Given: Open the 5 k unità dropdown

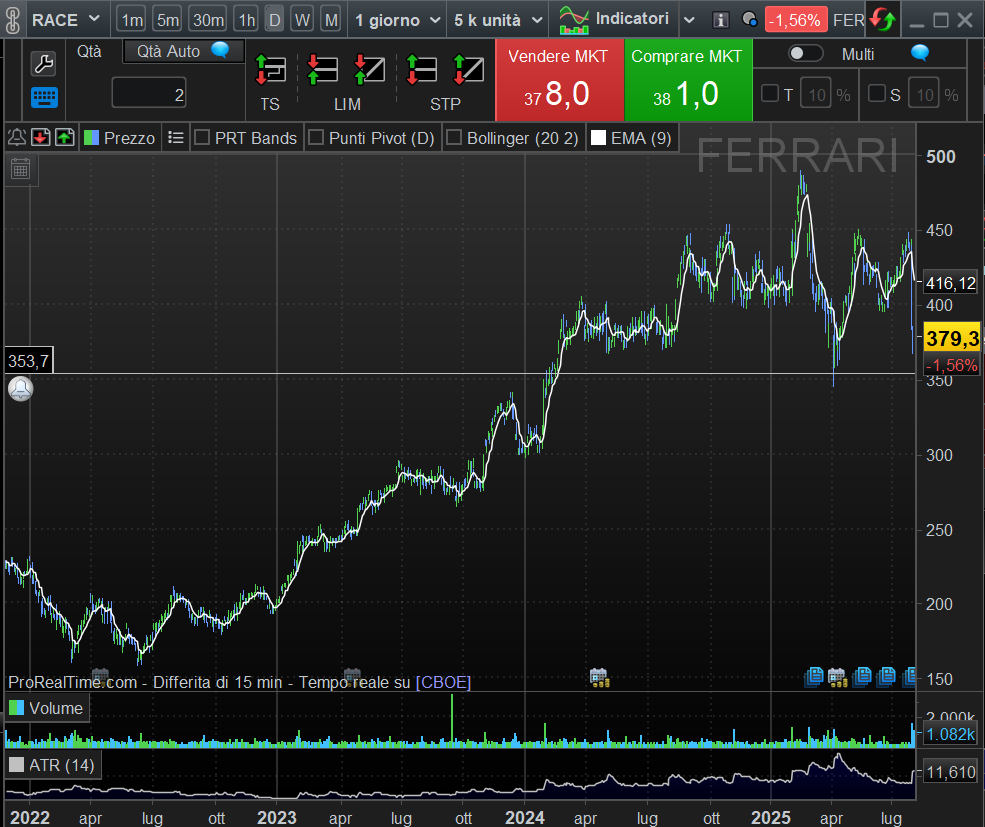Looking at the screenshot, I should pos(537,19).
